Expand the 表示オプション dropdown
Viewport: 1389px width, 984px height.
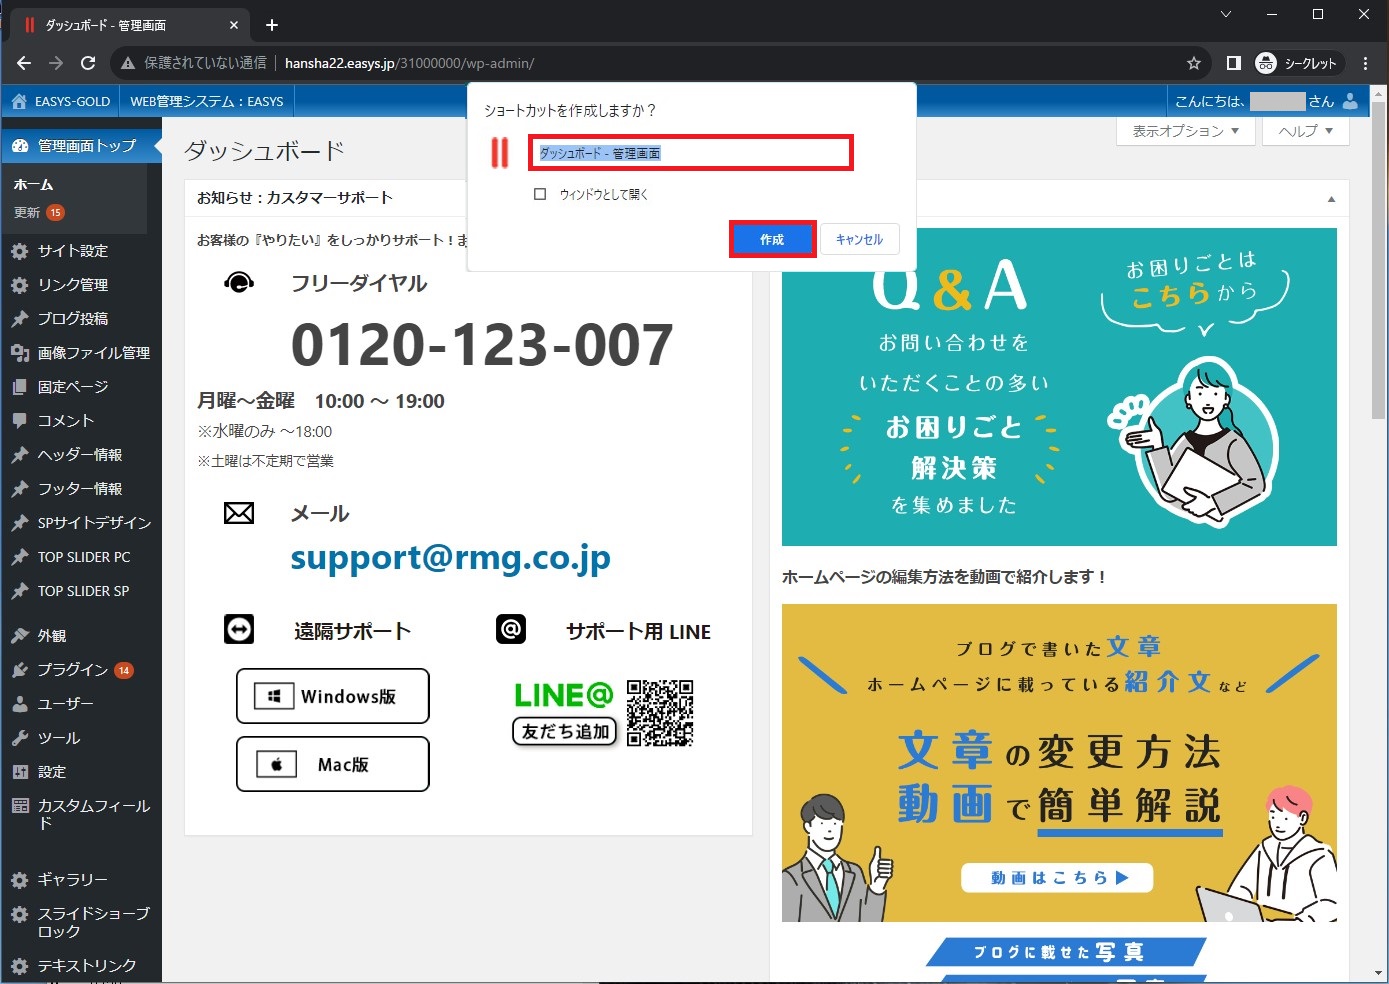pos(1185,131)
